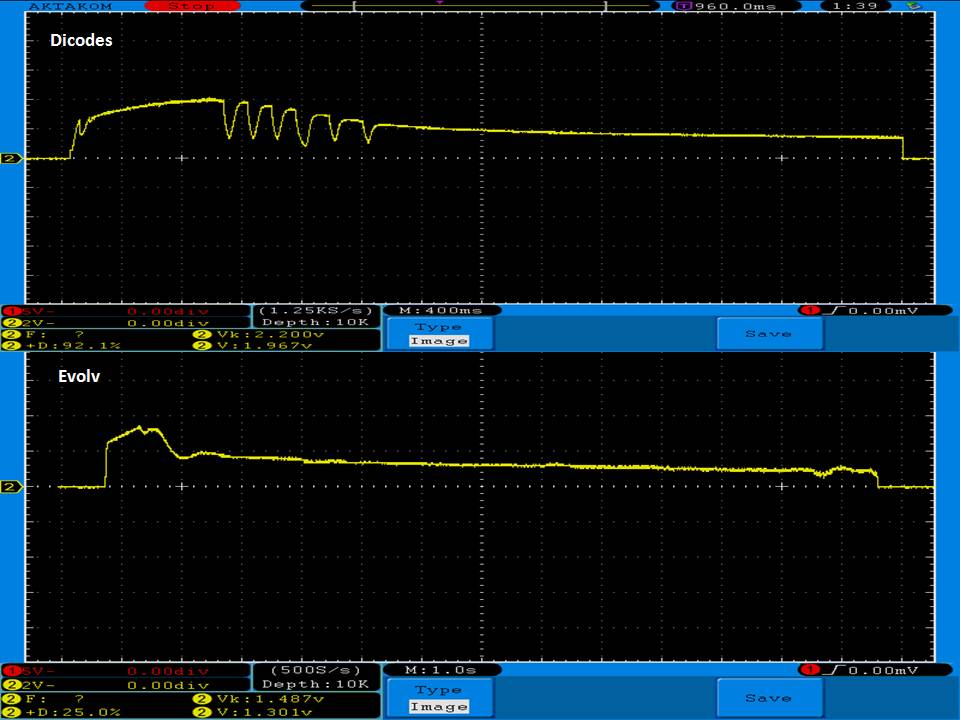This screenshot has width=960, height=720.
Task: Click channel 1 trigger level icon, lower panel
Action: [807, 670]
